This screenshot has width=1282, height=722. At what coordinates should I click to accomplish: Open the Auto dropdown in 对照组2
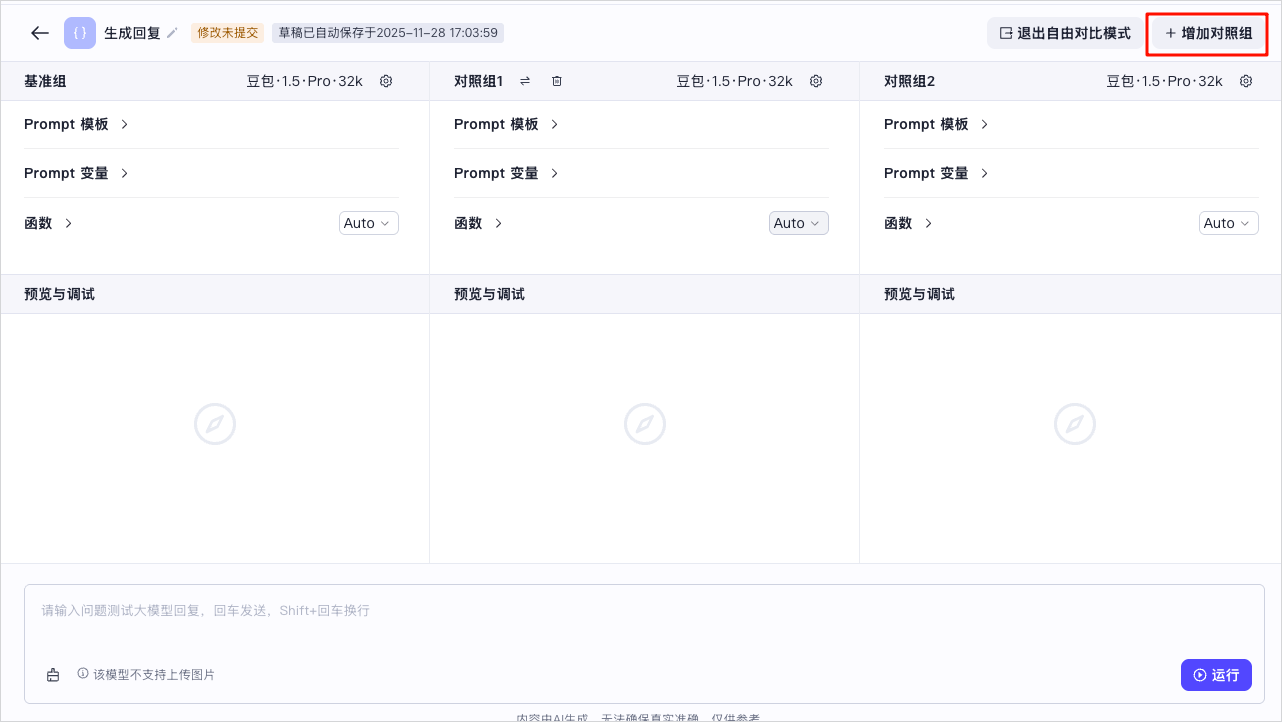1229,223
